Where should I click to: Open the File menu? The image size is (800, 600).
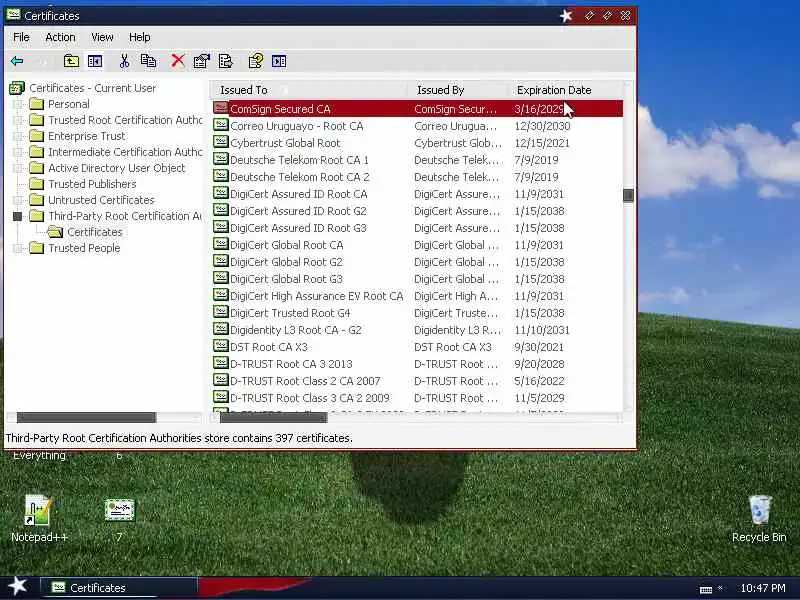[x=21, y=37]
